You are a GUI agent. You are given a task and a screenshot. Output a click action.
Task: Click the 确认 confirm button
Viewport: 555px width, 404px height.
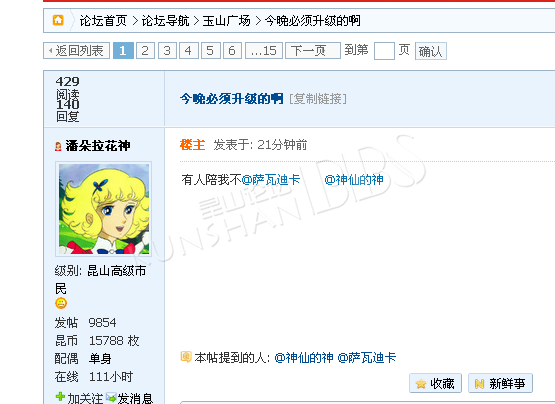click(430, 51)
